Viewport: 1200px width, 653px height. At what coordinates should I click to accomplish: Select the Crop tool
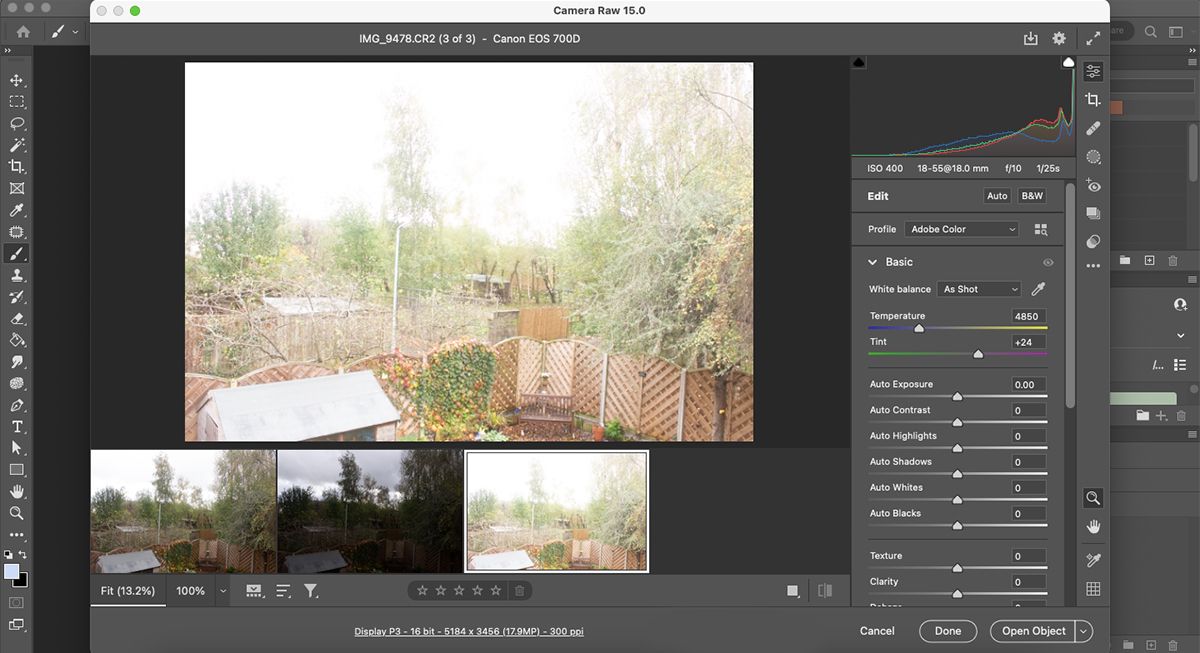point(1093,99)
